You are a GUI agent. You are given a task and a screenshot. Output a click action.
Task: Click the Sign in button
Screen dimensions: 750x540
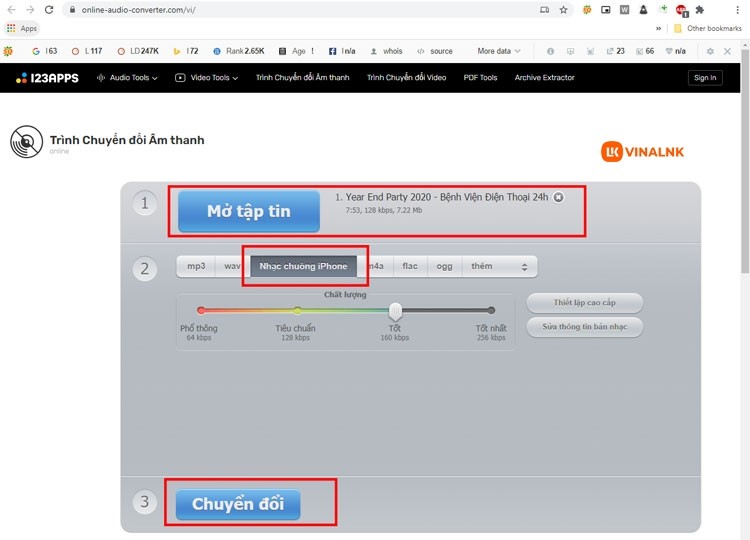click(x=704, y=77)
